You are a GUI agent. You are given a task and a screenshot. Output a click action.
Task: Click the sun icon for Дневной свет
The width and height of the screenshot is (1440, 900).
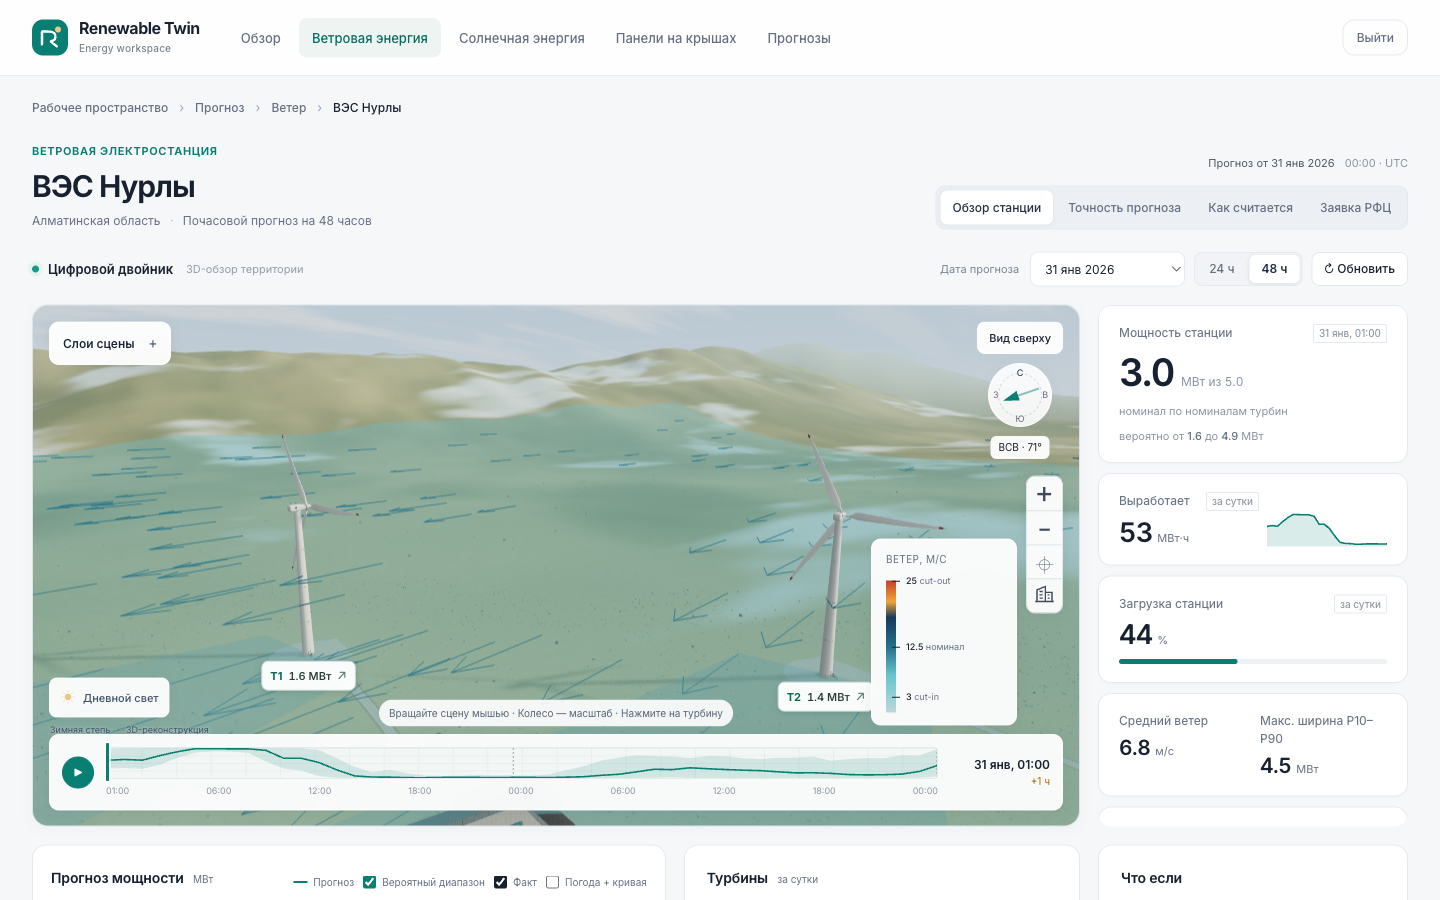[x=68, y=698]
